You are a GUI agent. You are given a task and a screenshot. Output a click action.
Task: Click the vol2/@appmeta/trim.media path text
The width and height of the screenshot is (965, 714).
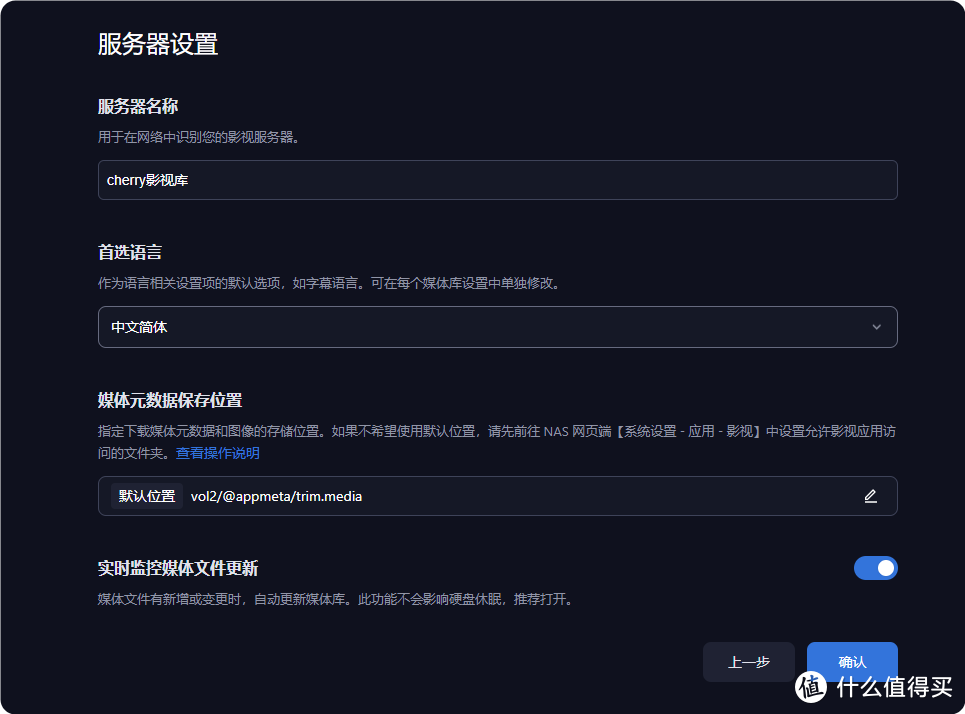coord(276,496)
